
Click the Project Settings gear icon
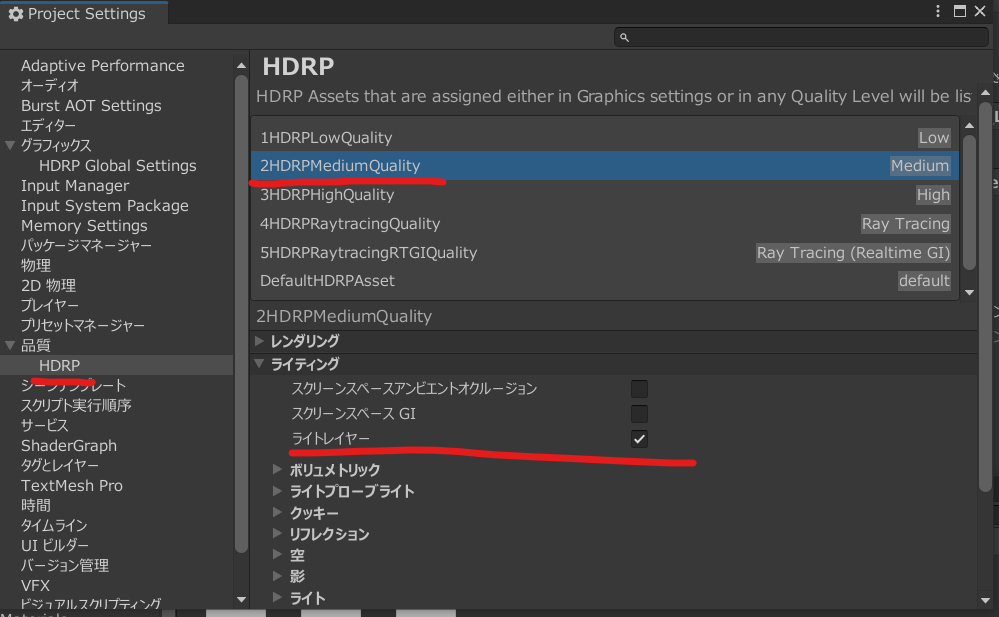[x=15, y=14]
